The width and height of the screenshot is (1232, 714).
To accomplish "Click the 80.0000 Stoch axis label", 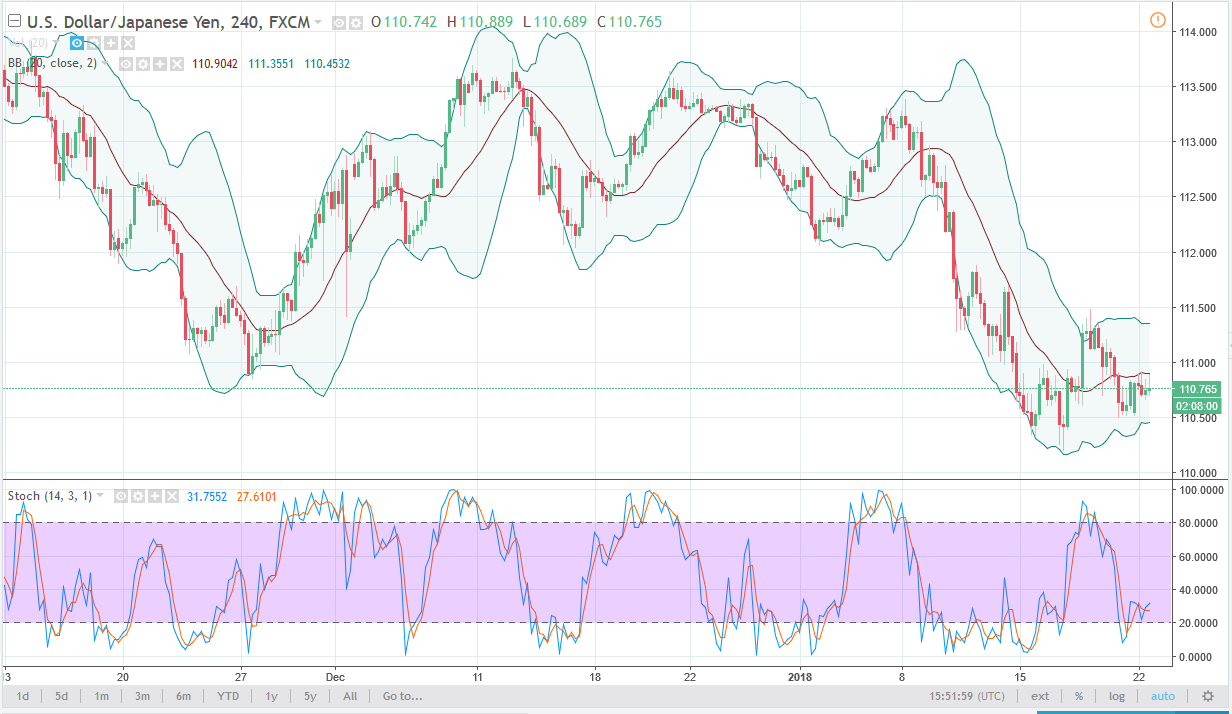I will 1200,523.
